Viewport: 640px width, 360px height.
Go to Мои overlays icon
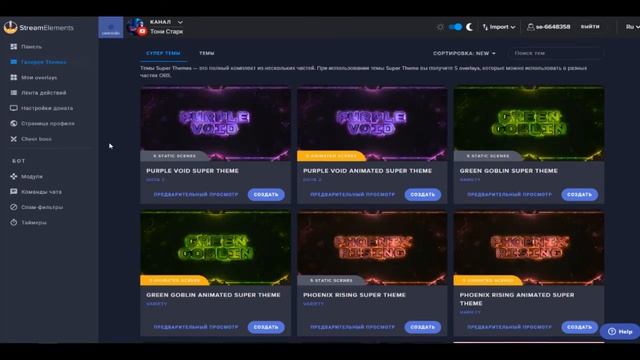tap(14, 77)
